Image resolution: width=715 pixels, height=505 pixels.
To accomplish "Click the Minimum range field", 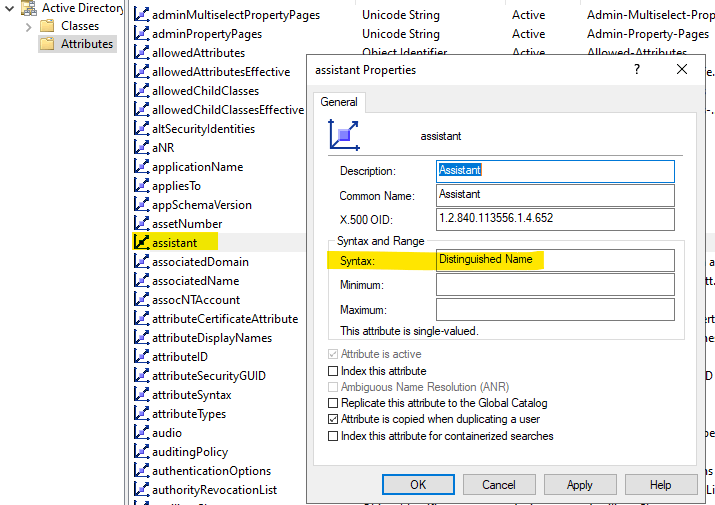I will (555, 285).
